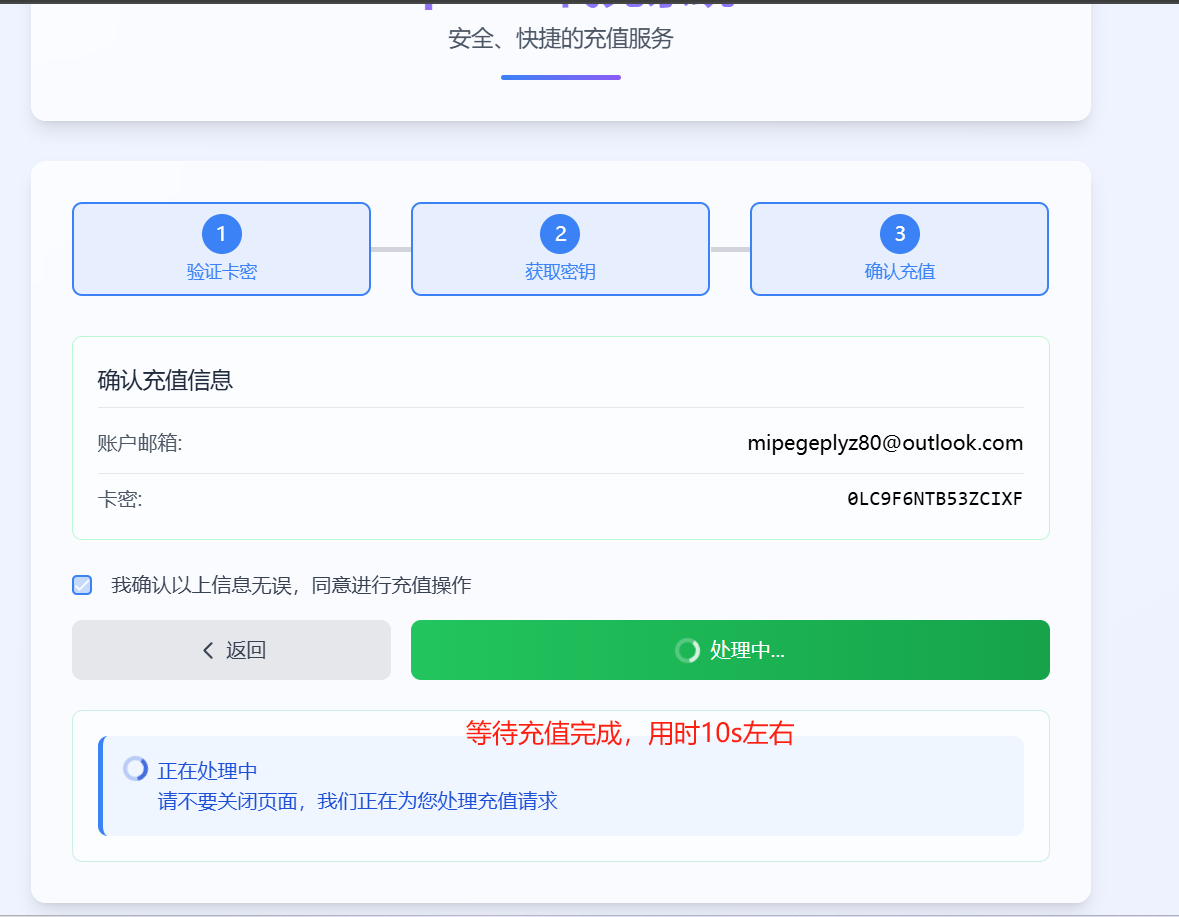Click step 3 确认充值 box
Screen dimensions: 1179x917
pyautogui.click(x=899, y=249)
